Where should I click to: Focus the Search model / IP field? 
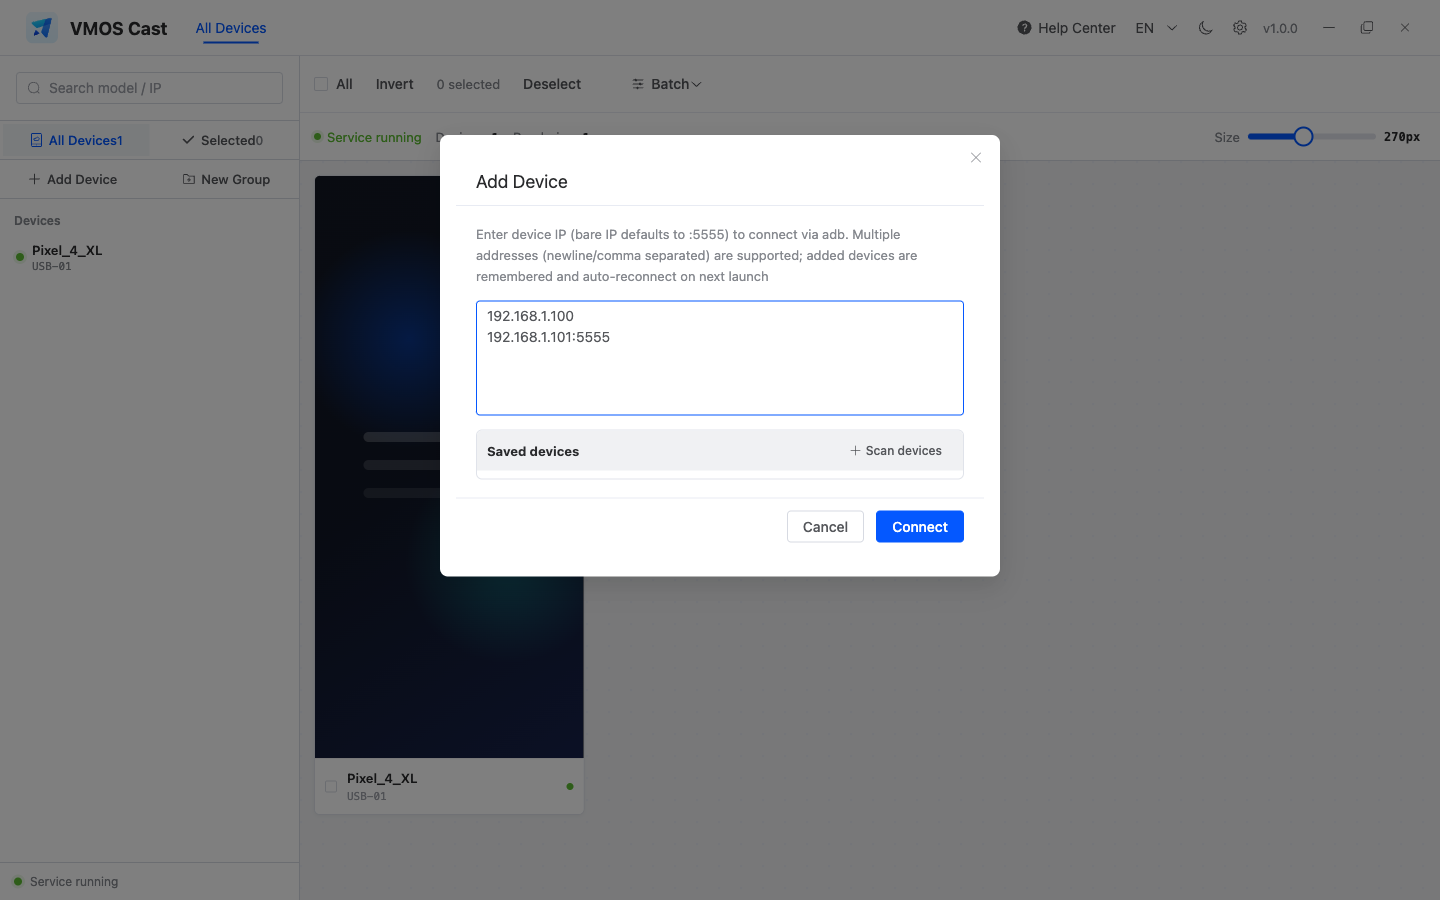point(149,88)
